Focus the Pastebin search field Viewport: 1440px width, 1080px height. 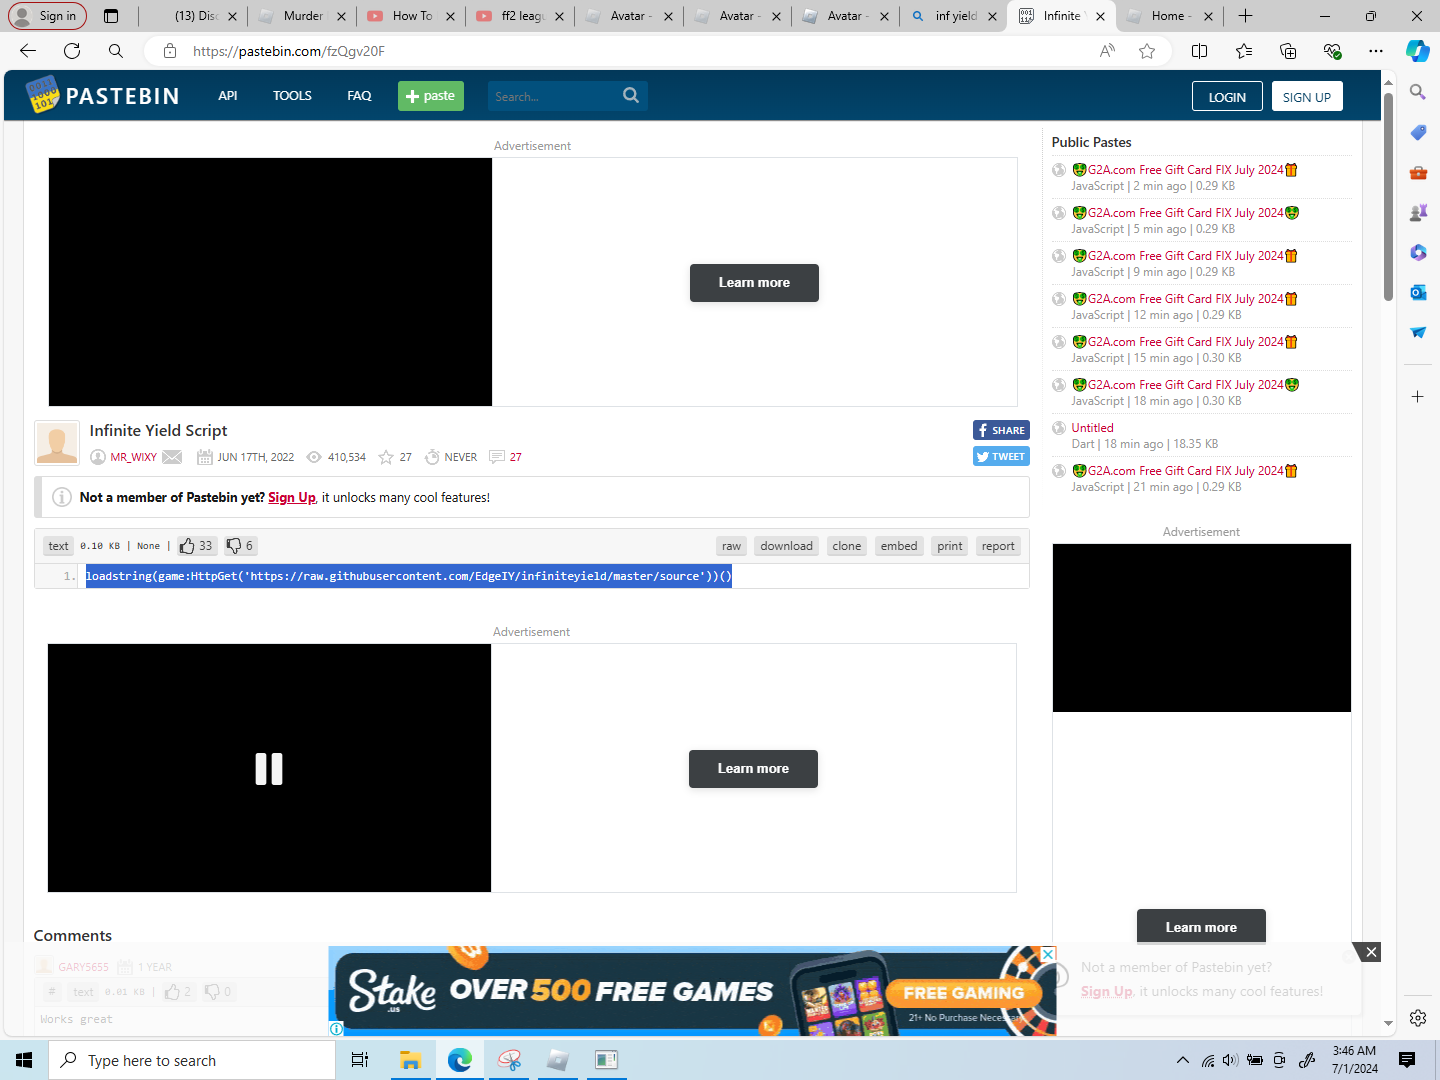[553, 96]
